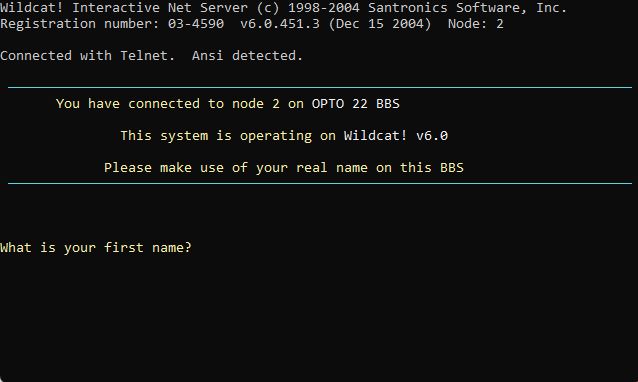Select the version text v6.0.451.3

(x=280, y=24)
